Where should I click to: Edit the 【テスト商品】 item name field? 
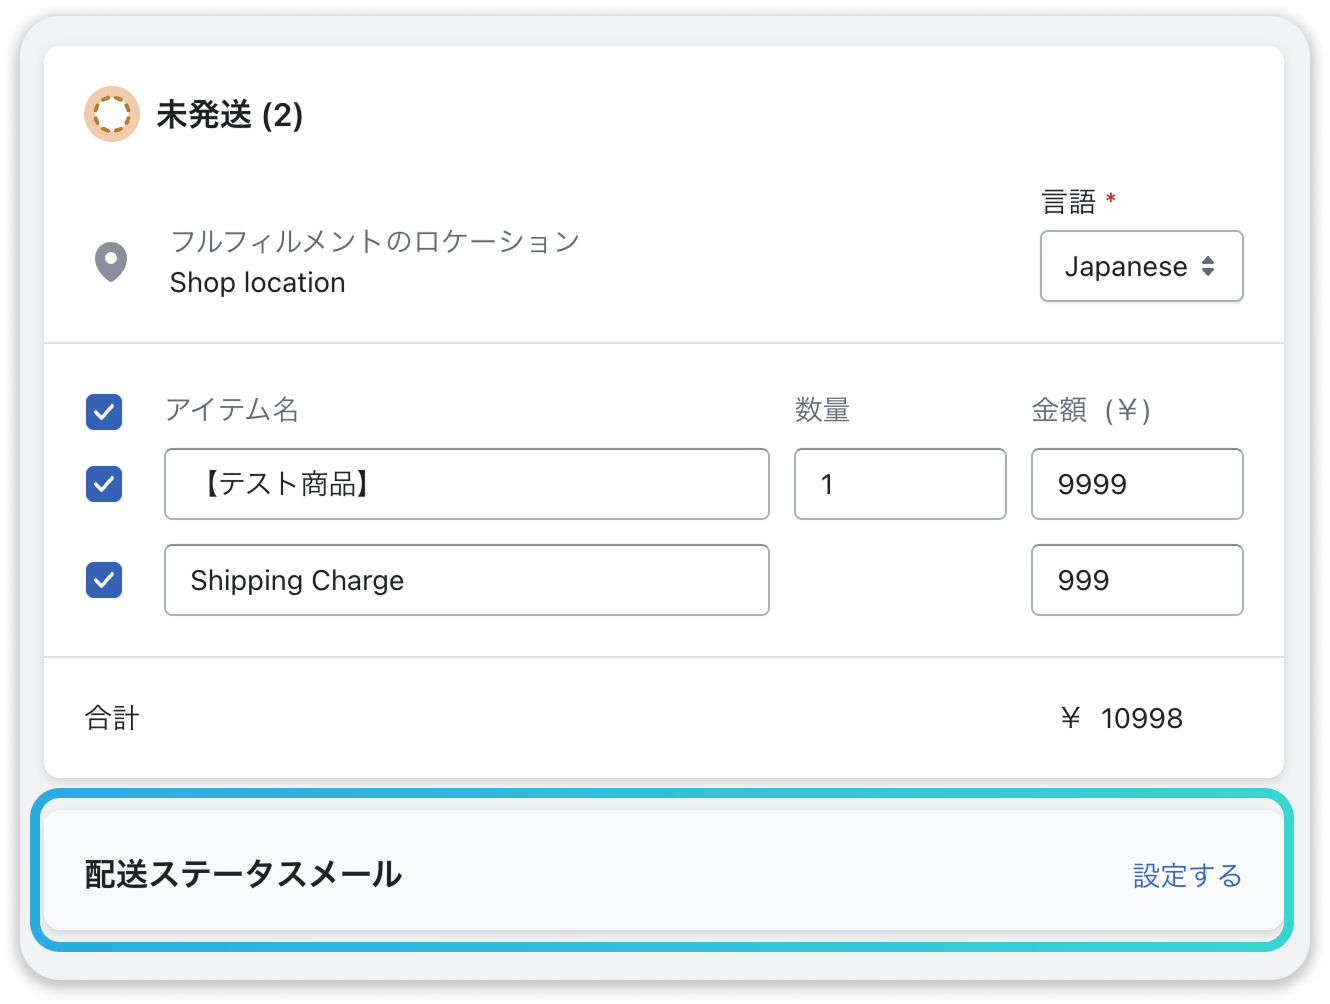coord(466,484)
